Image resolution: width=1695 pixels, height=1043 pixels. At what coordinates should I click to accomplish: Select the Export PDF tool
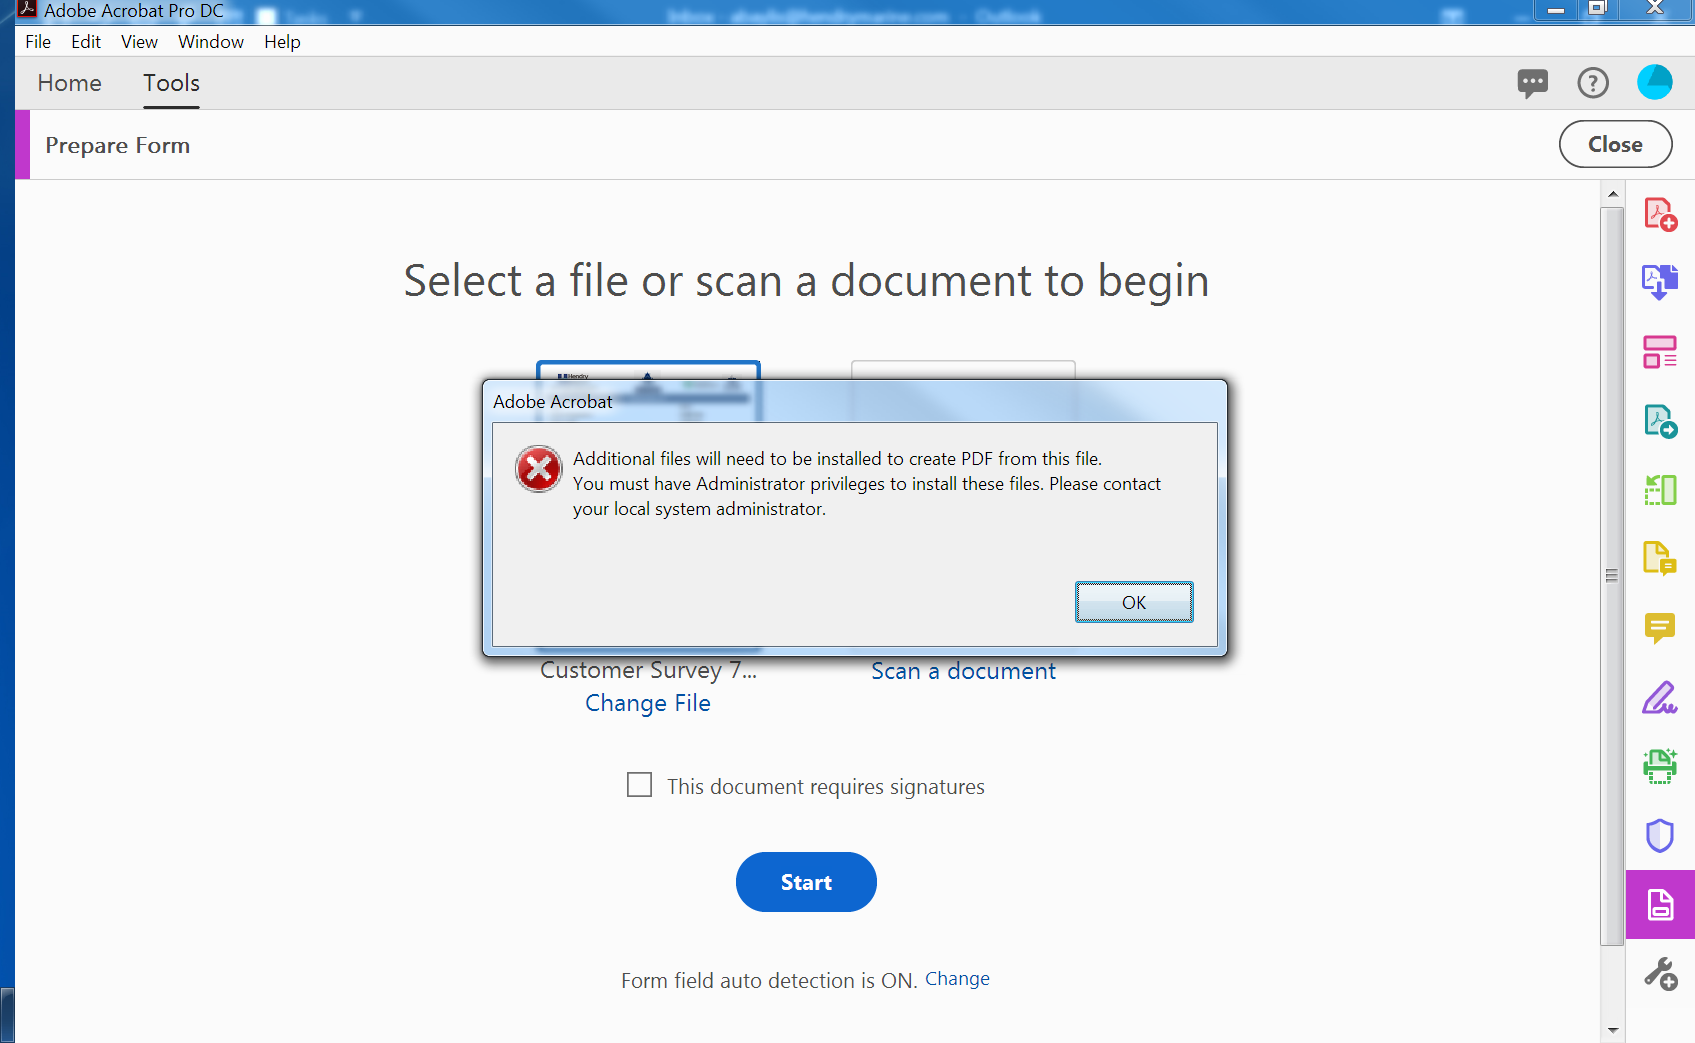pos(1659,421)
